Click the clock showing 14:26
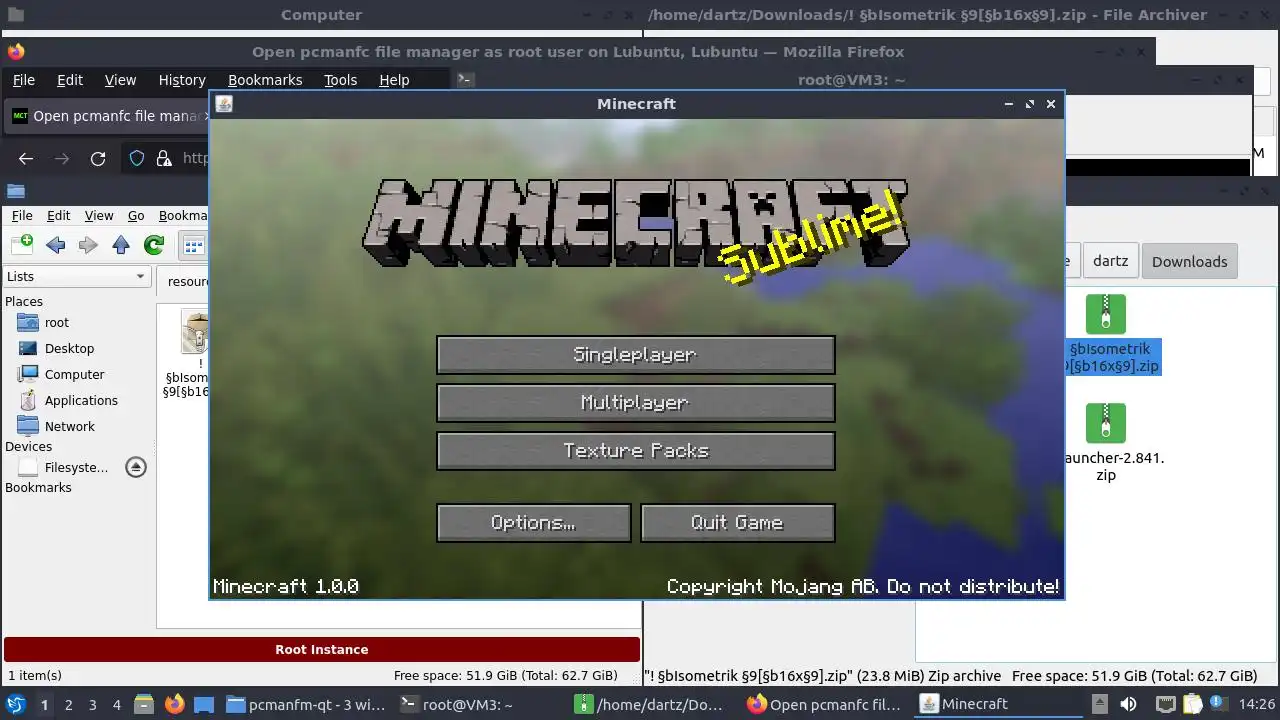 point(1258,705)
